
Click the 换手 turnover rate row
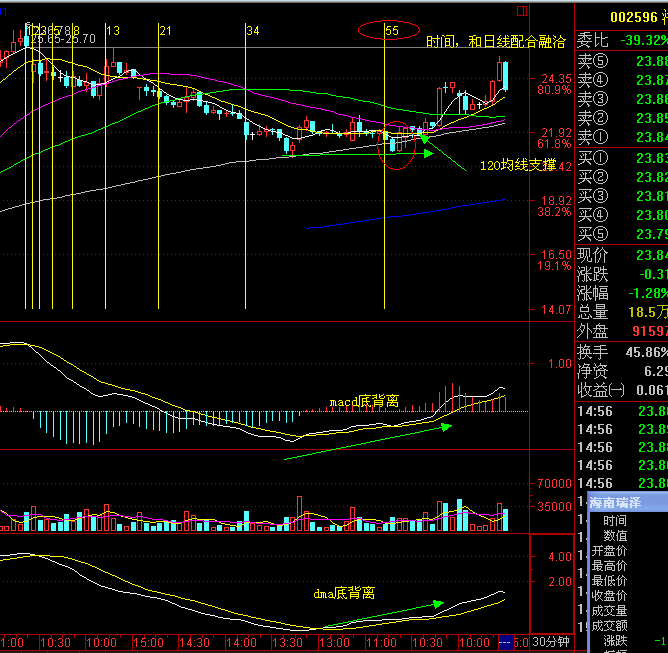622,352
